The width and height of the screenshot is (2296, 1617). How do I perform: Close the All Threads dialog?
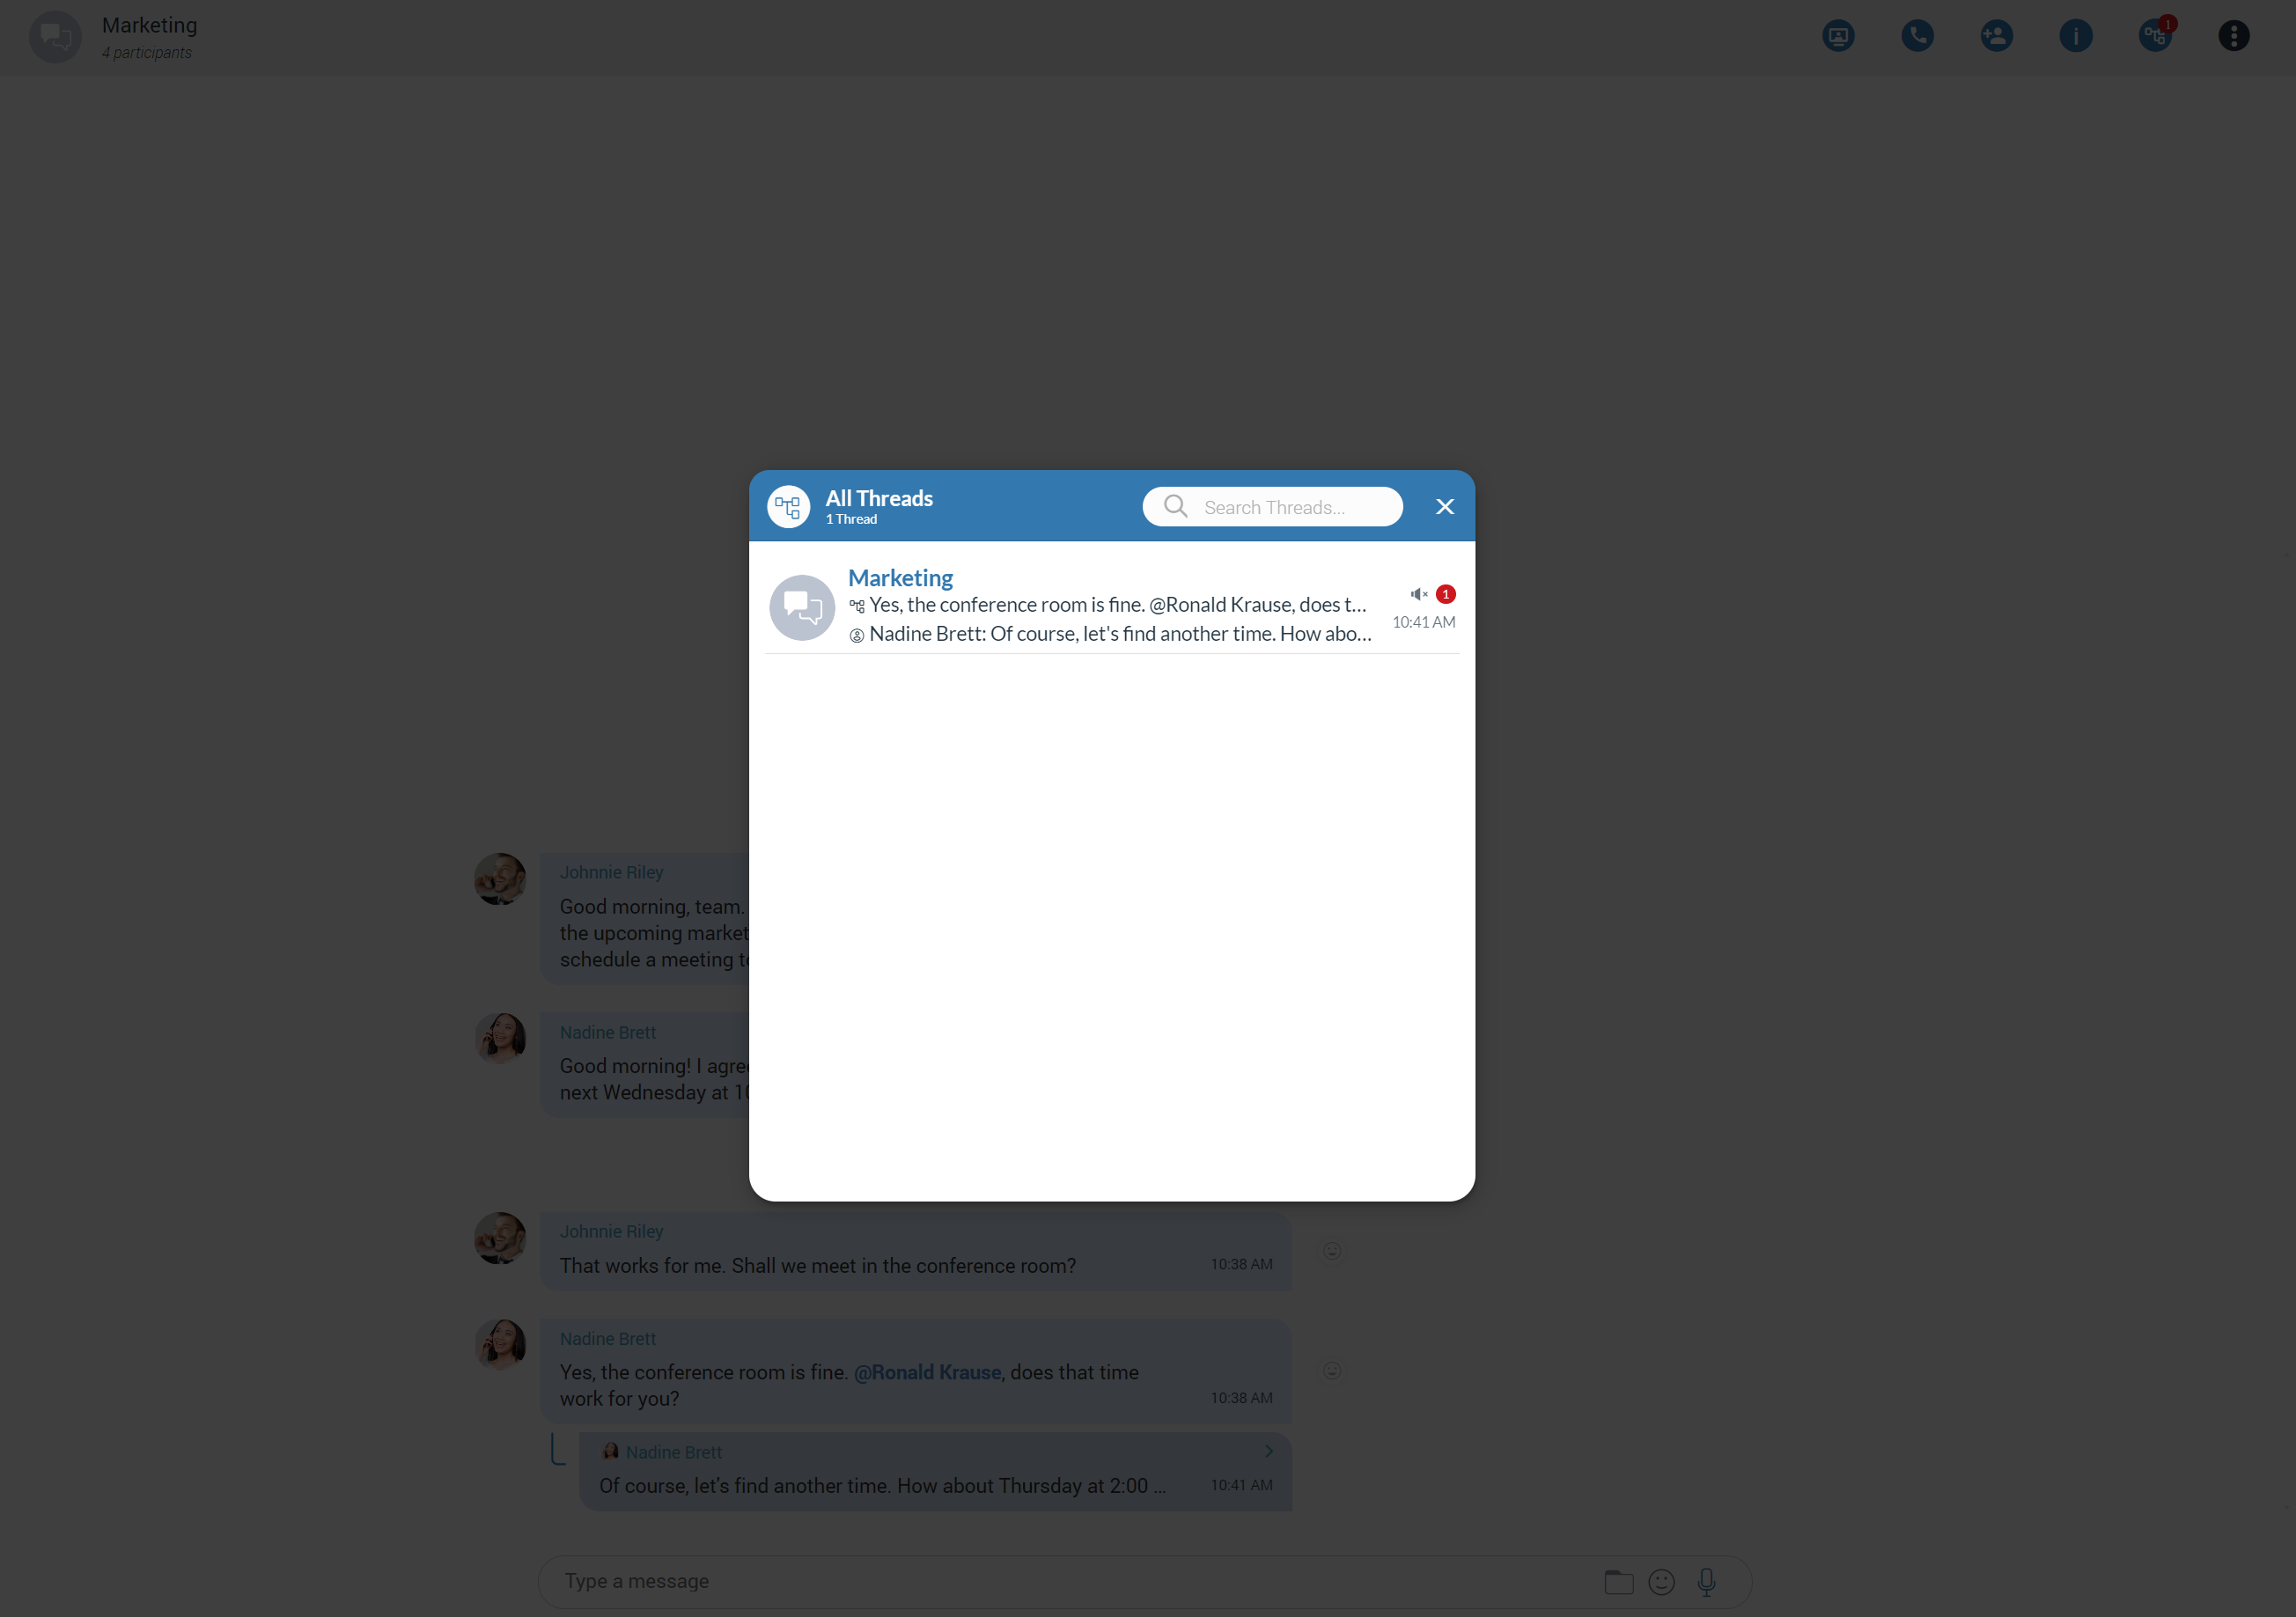[1444, 507]
